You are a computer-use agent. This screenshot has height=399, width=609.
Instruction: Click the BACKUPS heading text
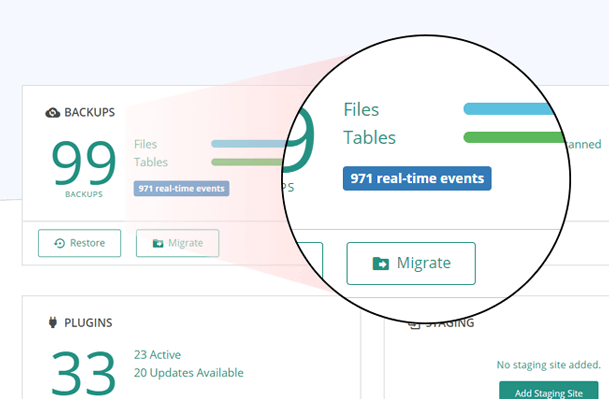click(x=90, y=113)
